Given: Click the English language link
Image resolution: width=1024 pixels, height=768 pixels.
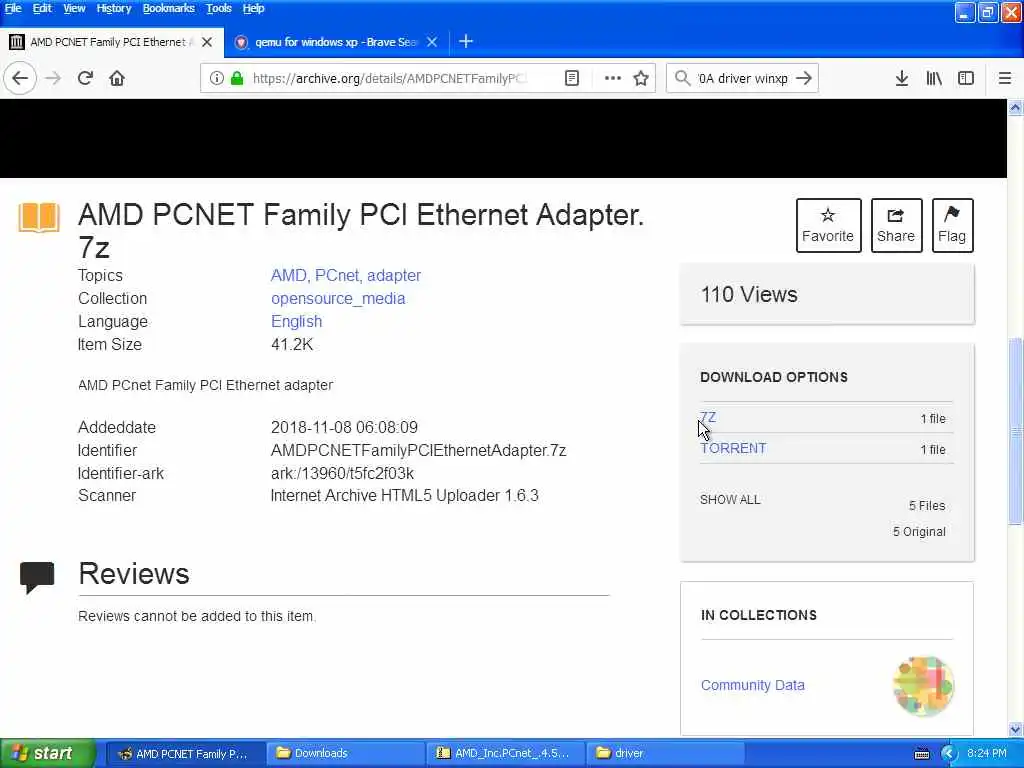Looking at the screenshot, I should 296,321.
